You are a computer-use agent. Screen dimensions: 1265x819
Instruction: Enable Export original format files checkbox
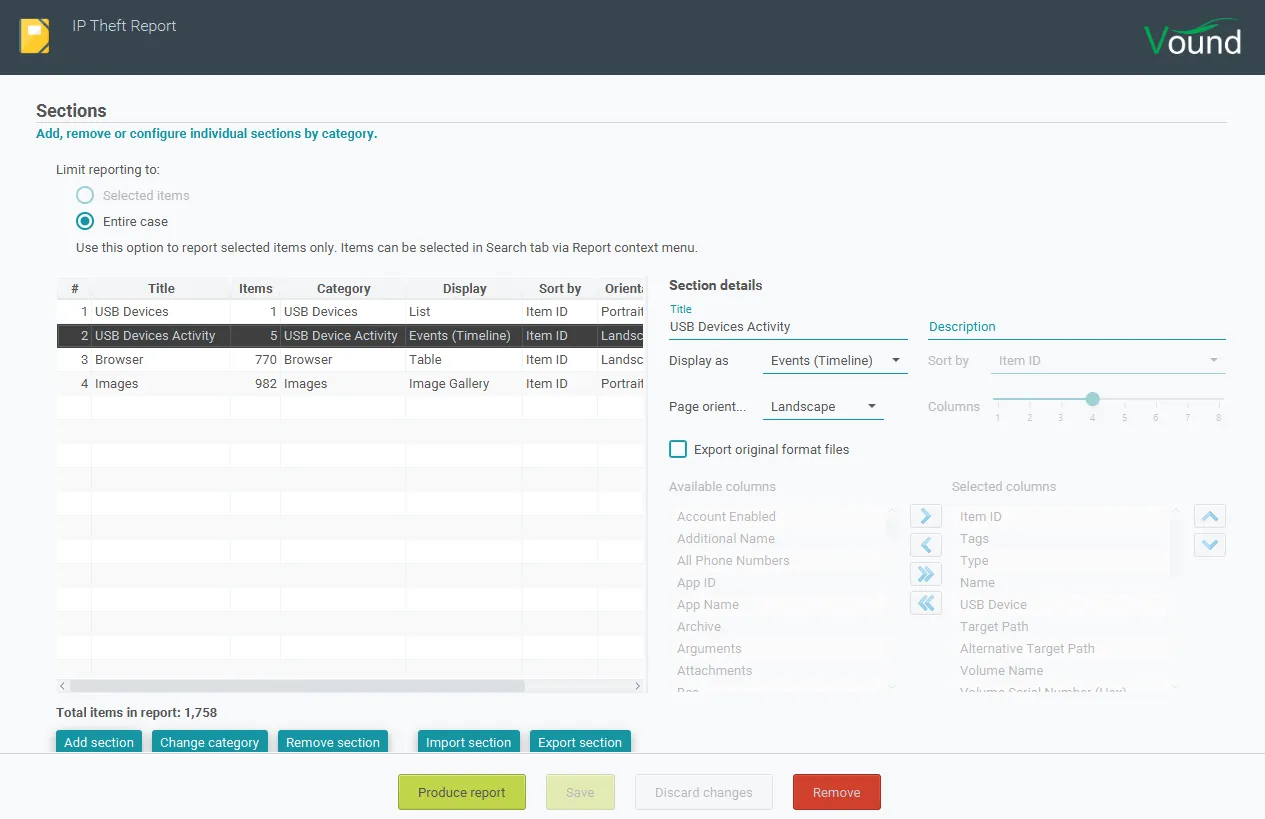[x=678, y=449]
